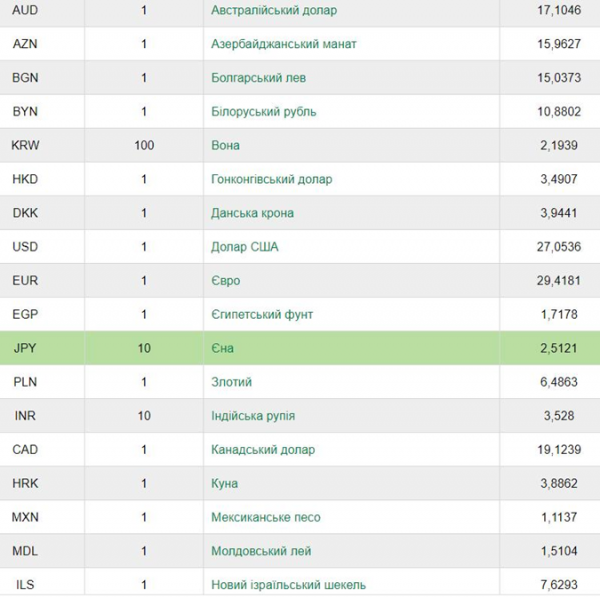Open the Болгарський лев link
The width and height of the screenshot is (600, 598).
click(259, 78)
